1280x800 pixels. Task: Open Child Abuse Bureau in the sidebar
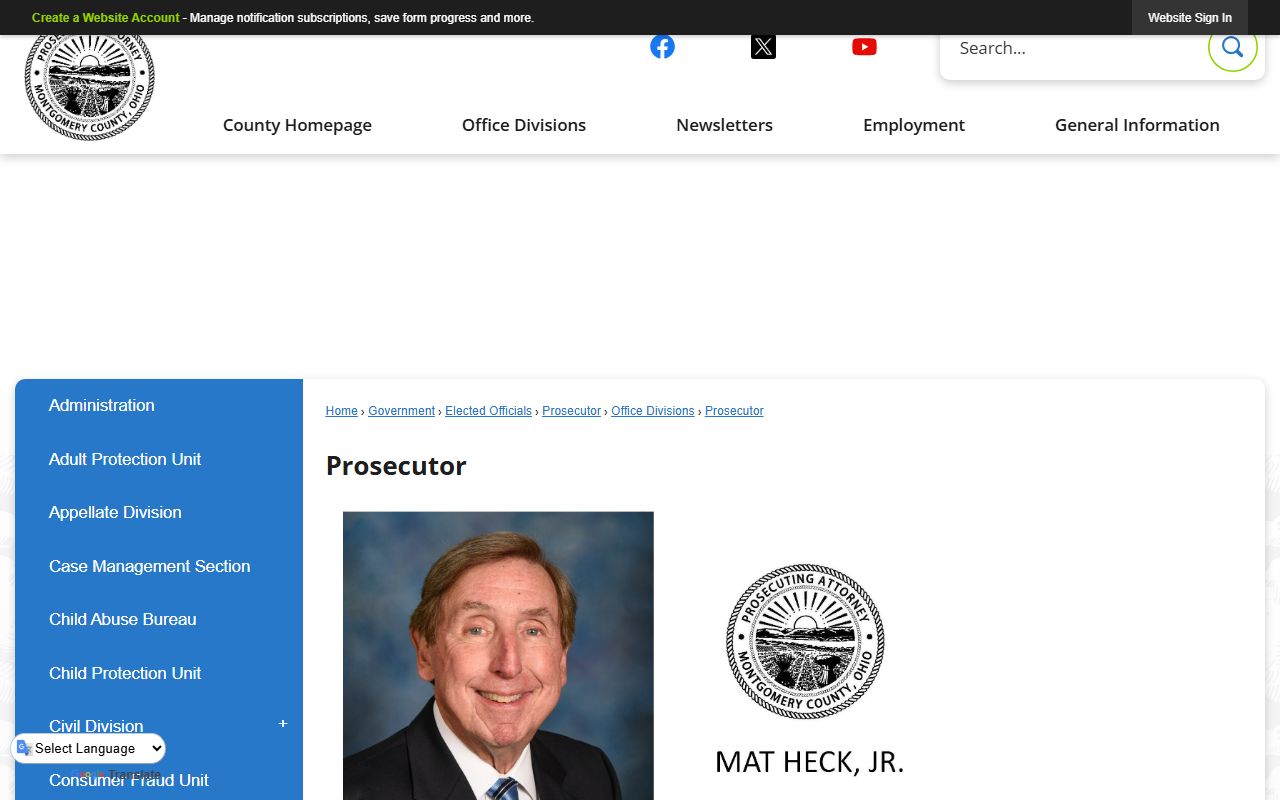point(159,620)
